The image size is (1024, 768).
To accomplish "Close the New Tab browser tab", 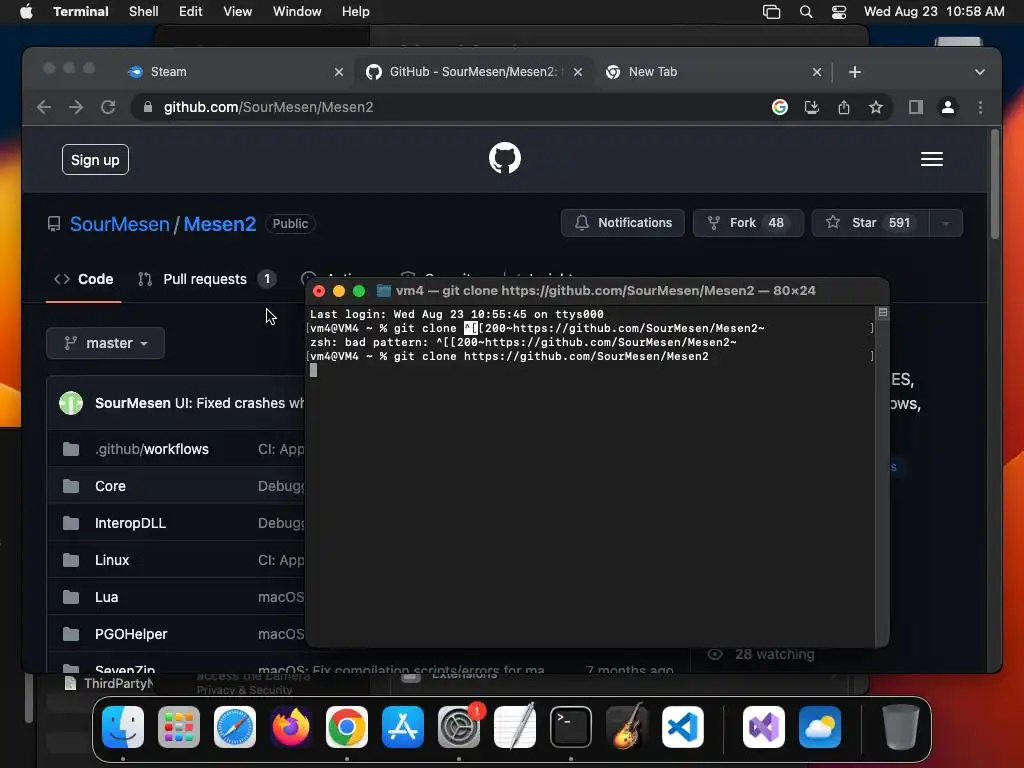I will pos(816,72).
